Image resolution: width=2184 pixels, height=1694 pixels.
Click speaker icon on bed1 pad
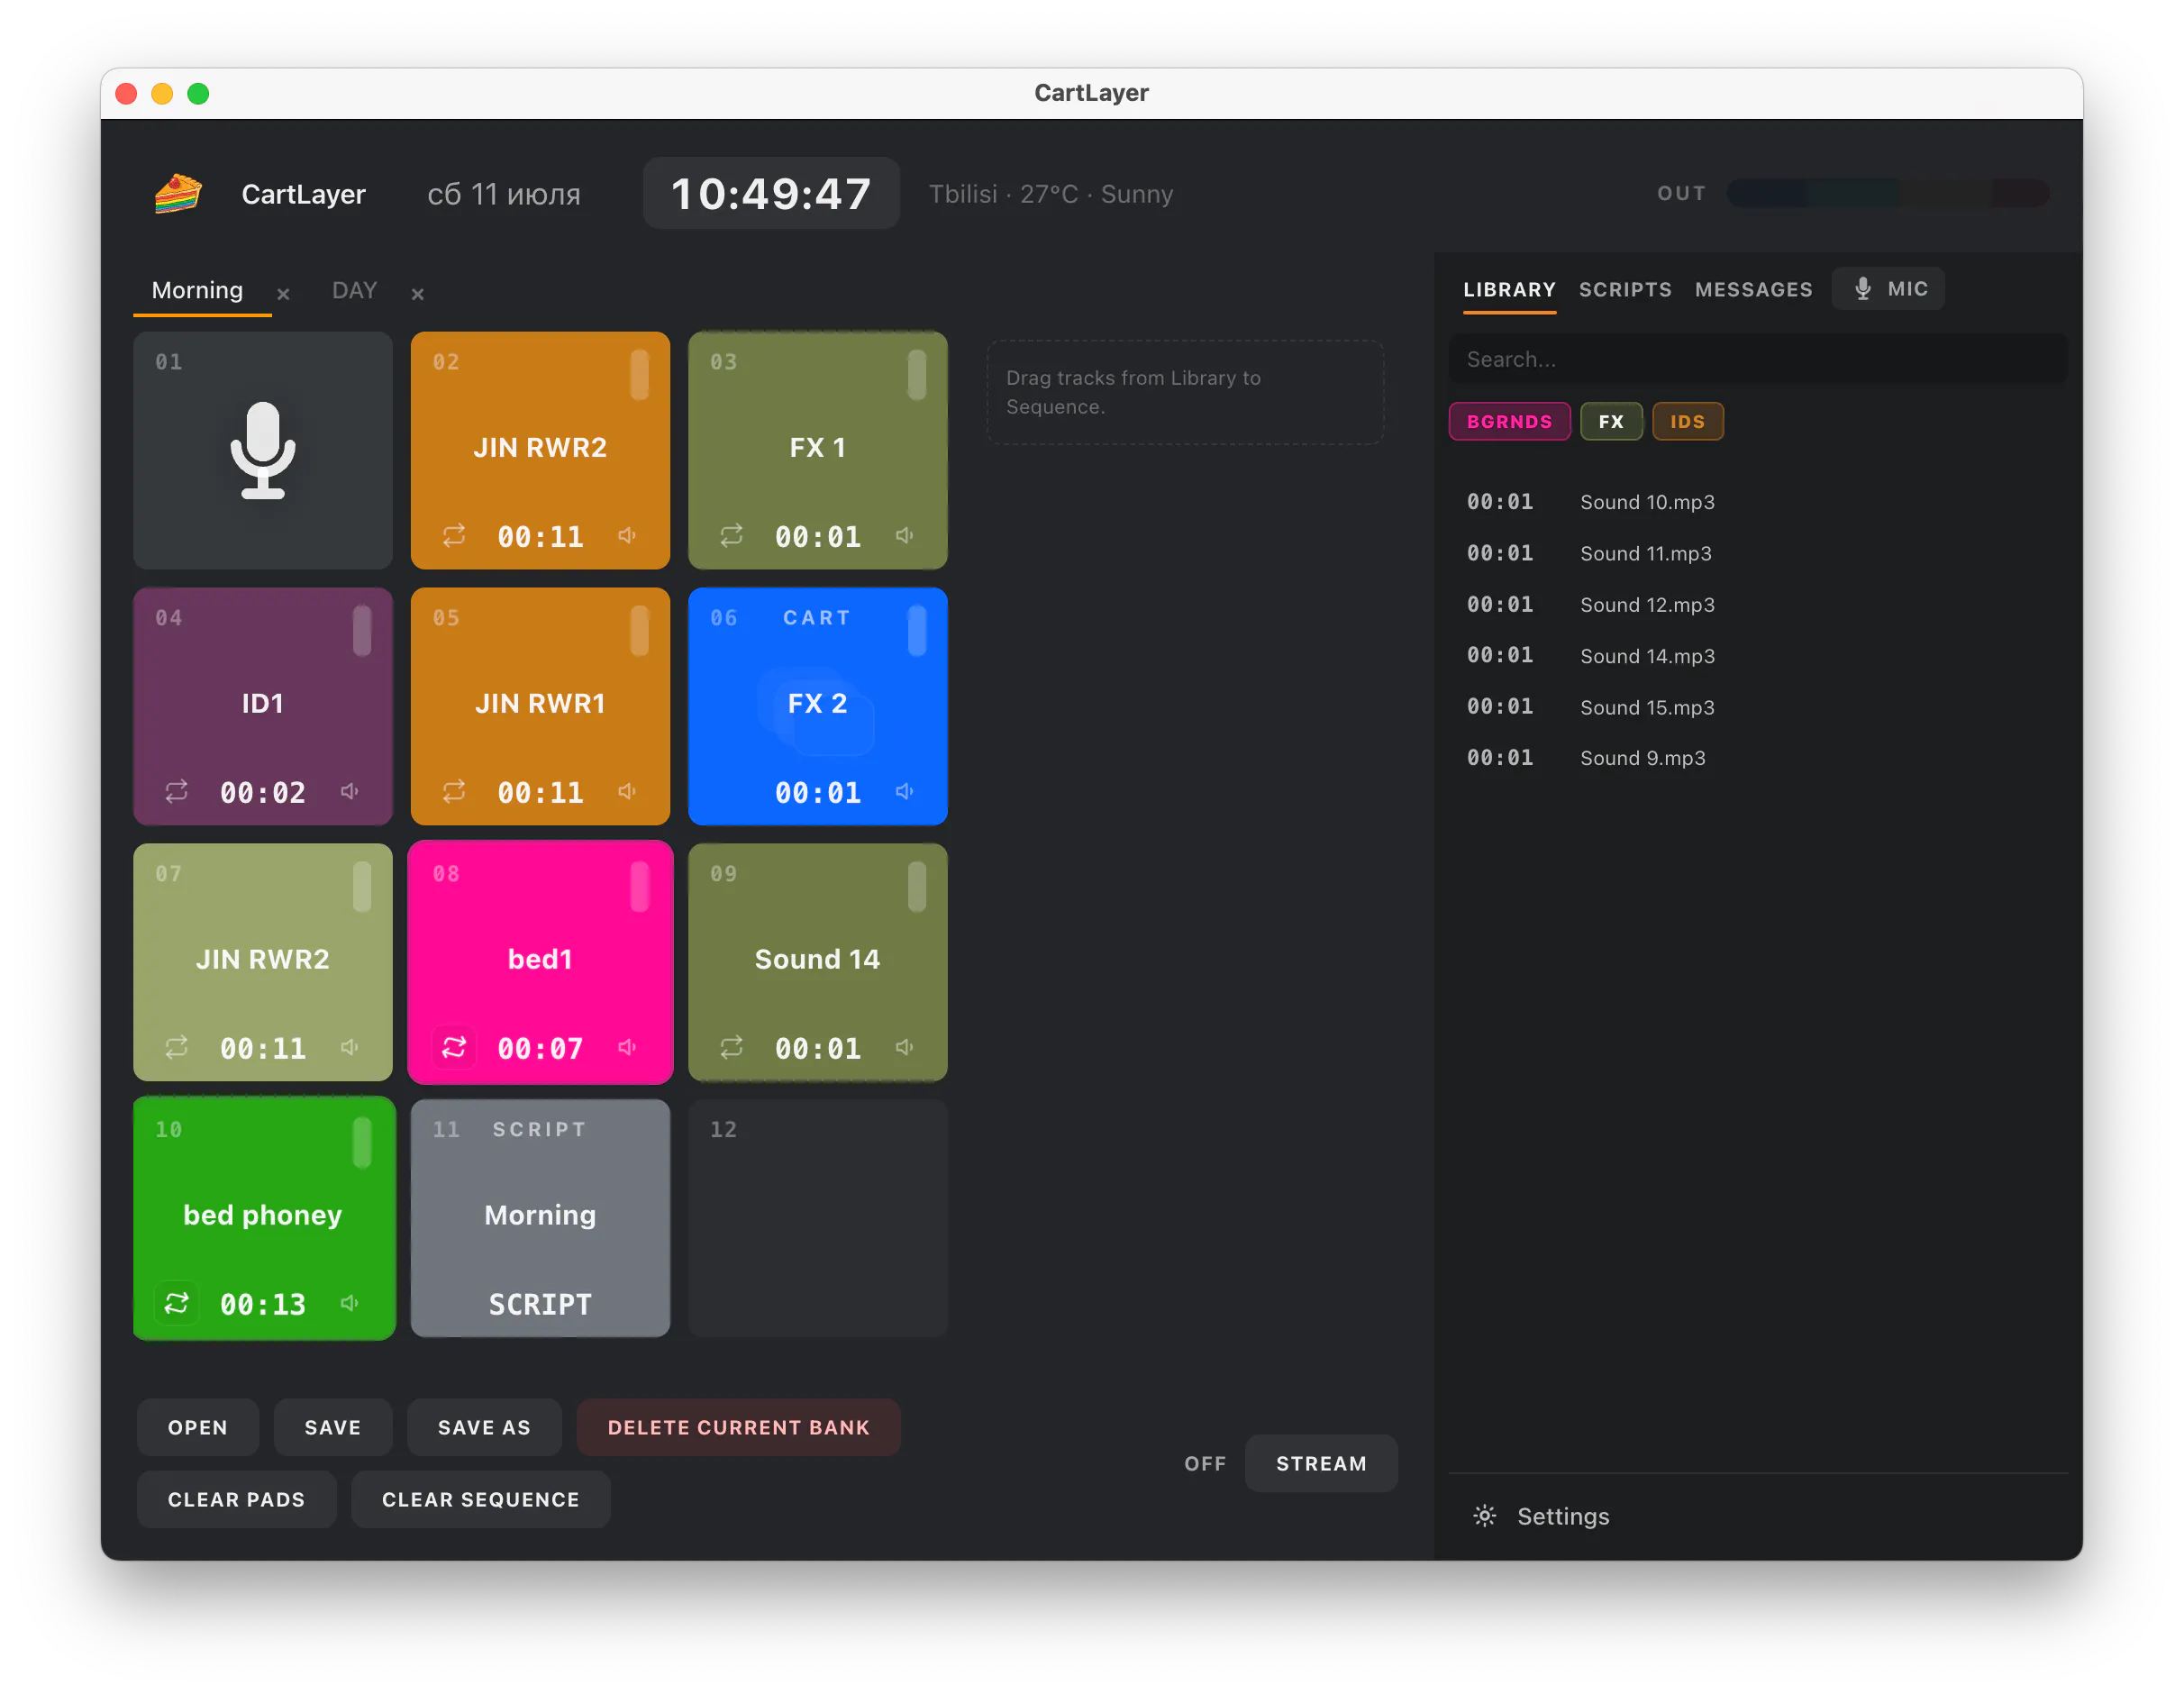(x=627, y=1048)
